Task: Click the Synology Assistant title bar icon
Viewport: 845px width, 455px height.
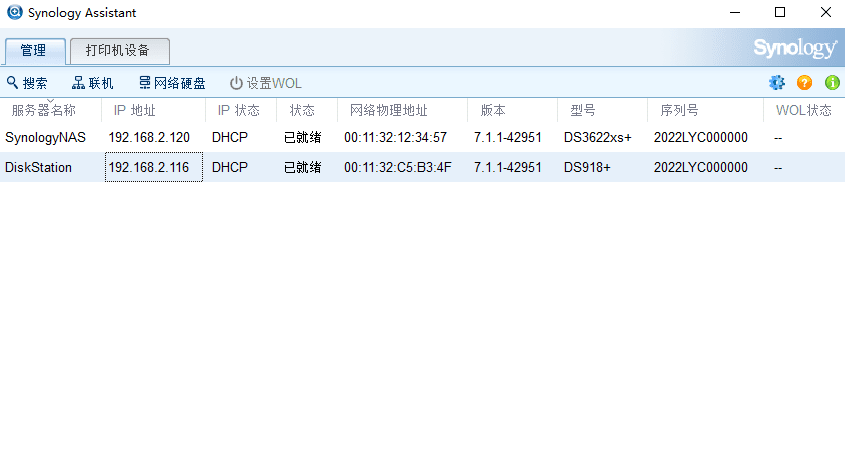Action: tap(15, 12)
